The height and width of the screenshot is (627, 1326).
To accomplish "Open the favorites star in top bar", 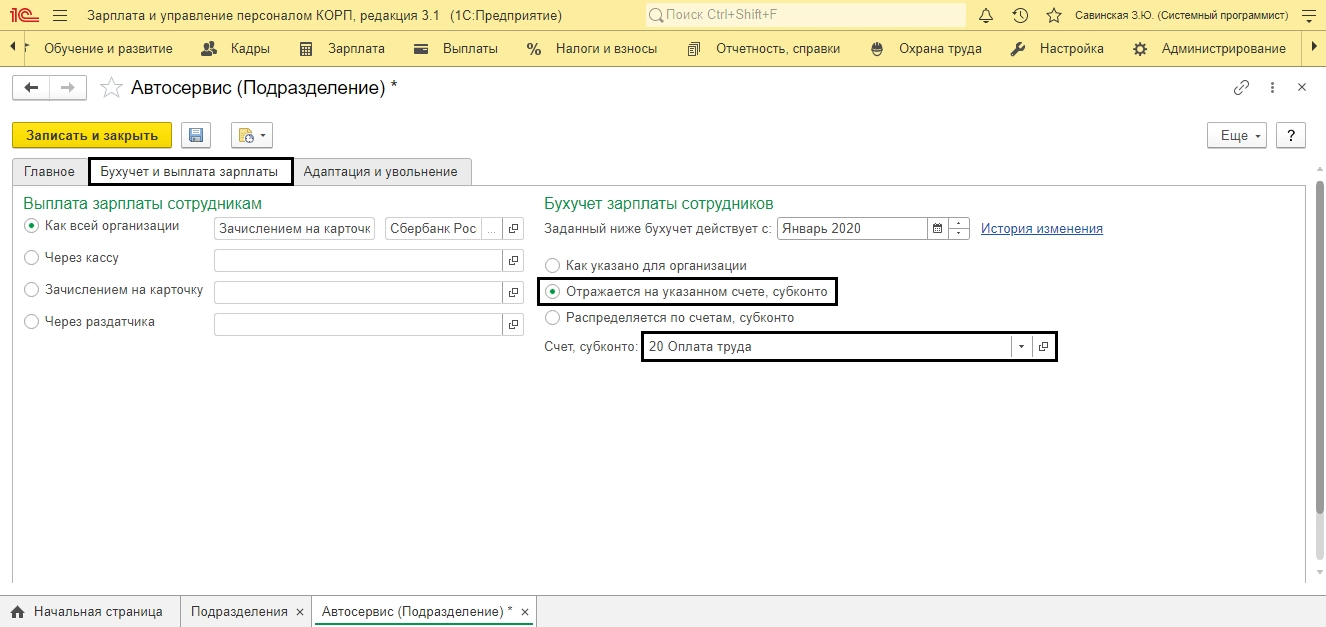I will 1053,16.
